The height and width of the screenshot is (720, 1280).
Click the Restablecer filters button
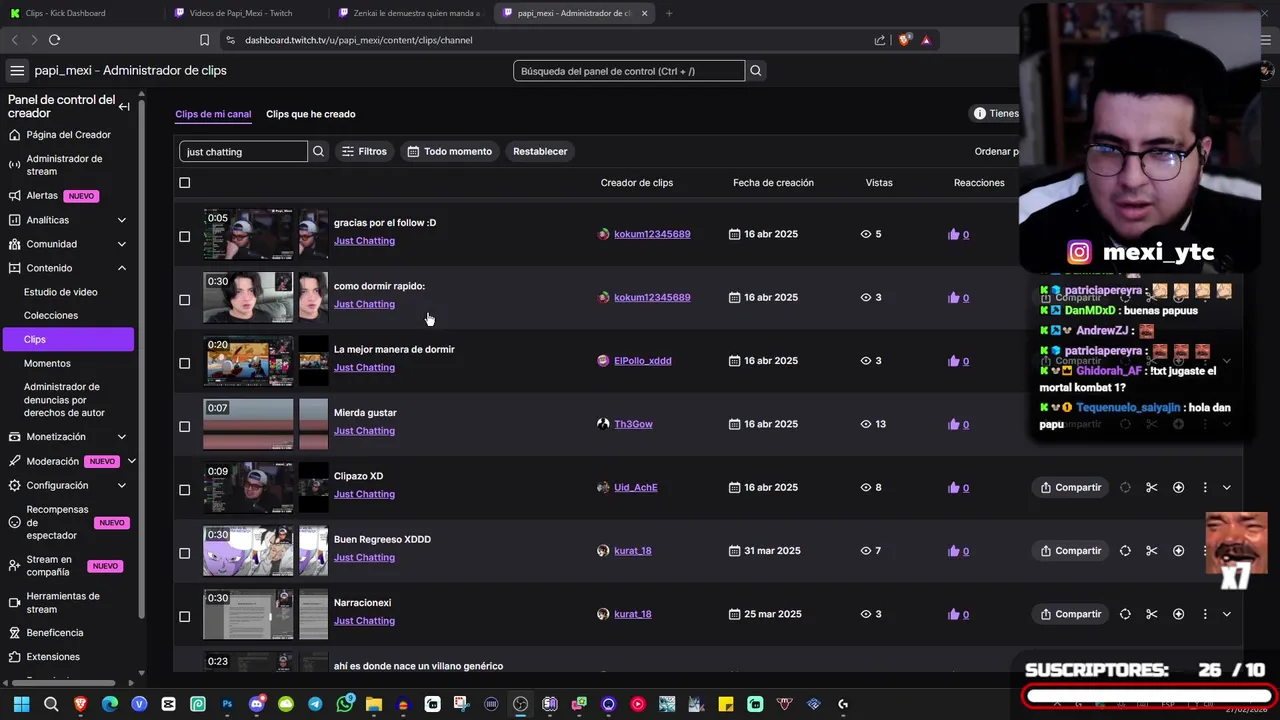click(540, 152)
